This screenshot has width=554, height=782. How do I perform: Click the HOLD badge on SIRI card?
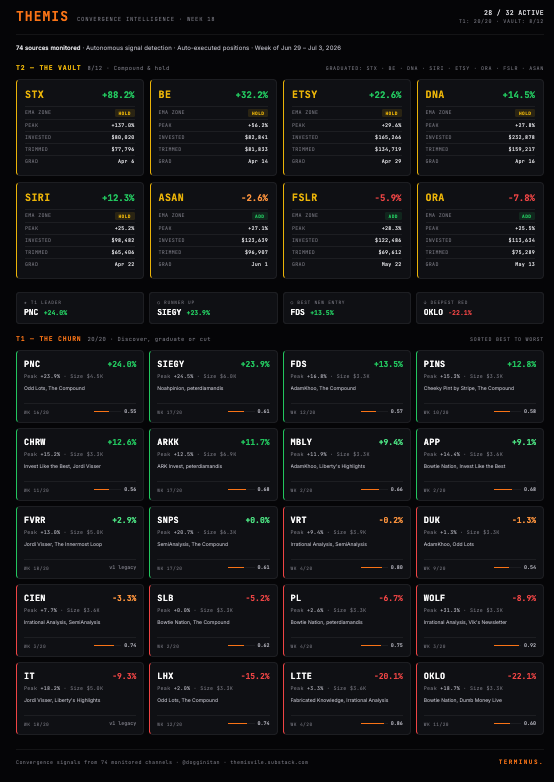point(125,216)
